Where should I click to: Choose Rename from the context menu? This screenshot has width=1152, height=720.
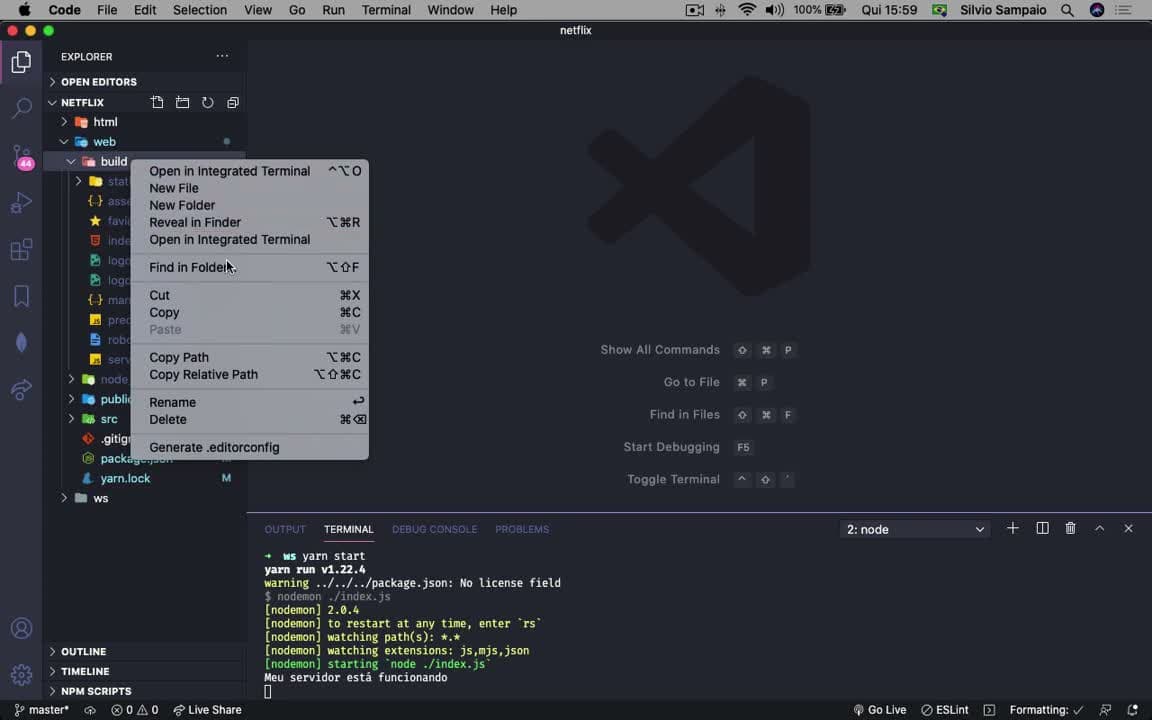(250, 402)
